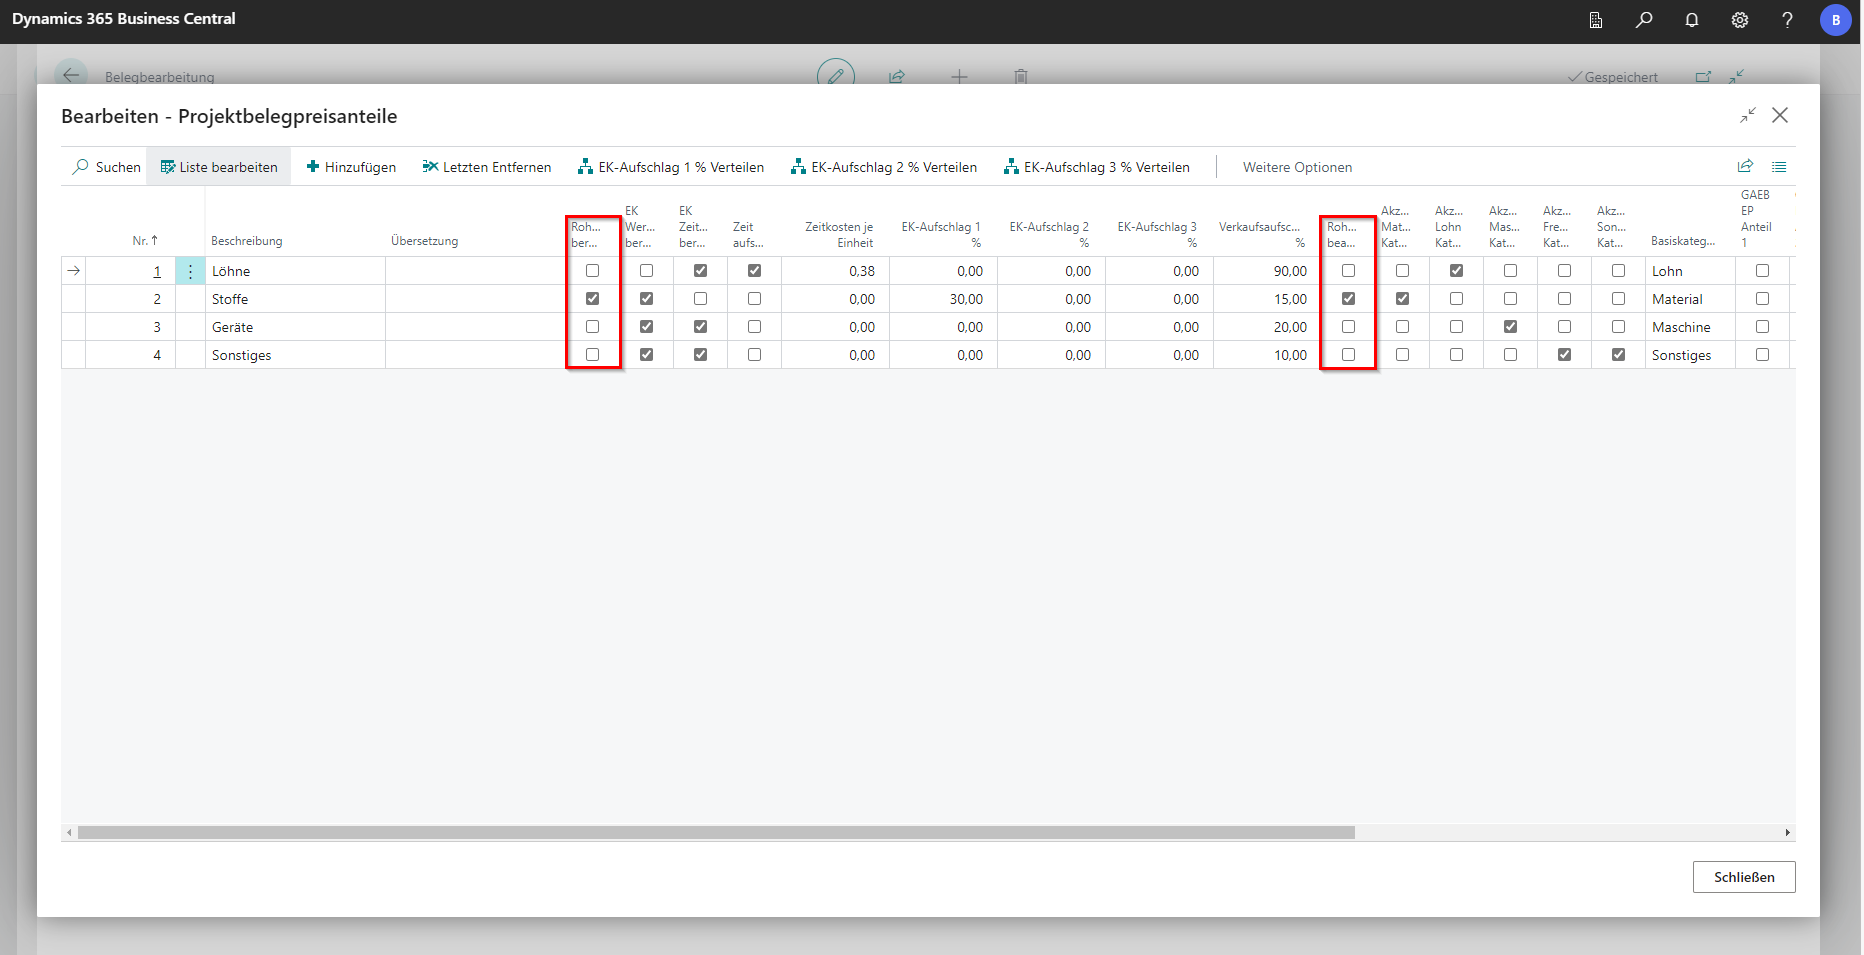
Task: Click the document icon in top bar
Action: [1596, 20]
